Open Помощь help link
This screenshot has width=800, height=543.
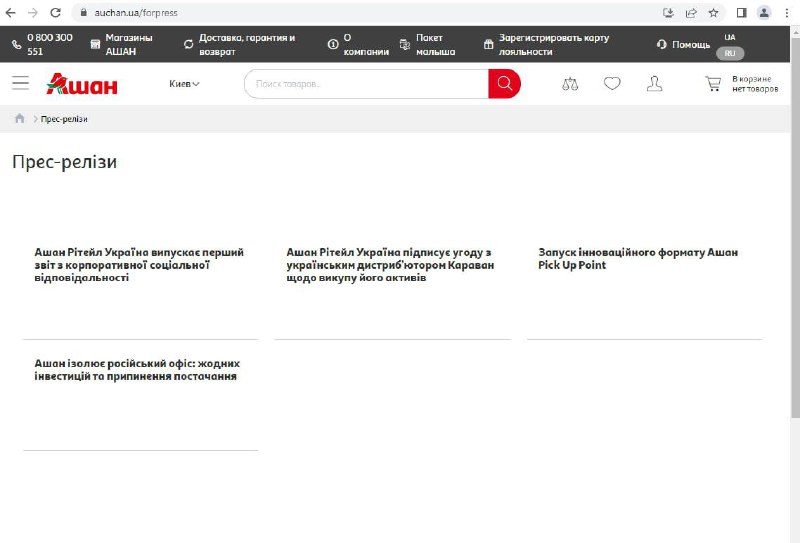pyautogui.click(x=691, y=44)
